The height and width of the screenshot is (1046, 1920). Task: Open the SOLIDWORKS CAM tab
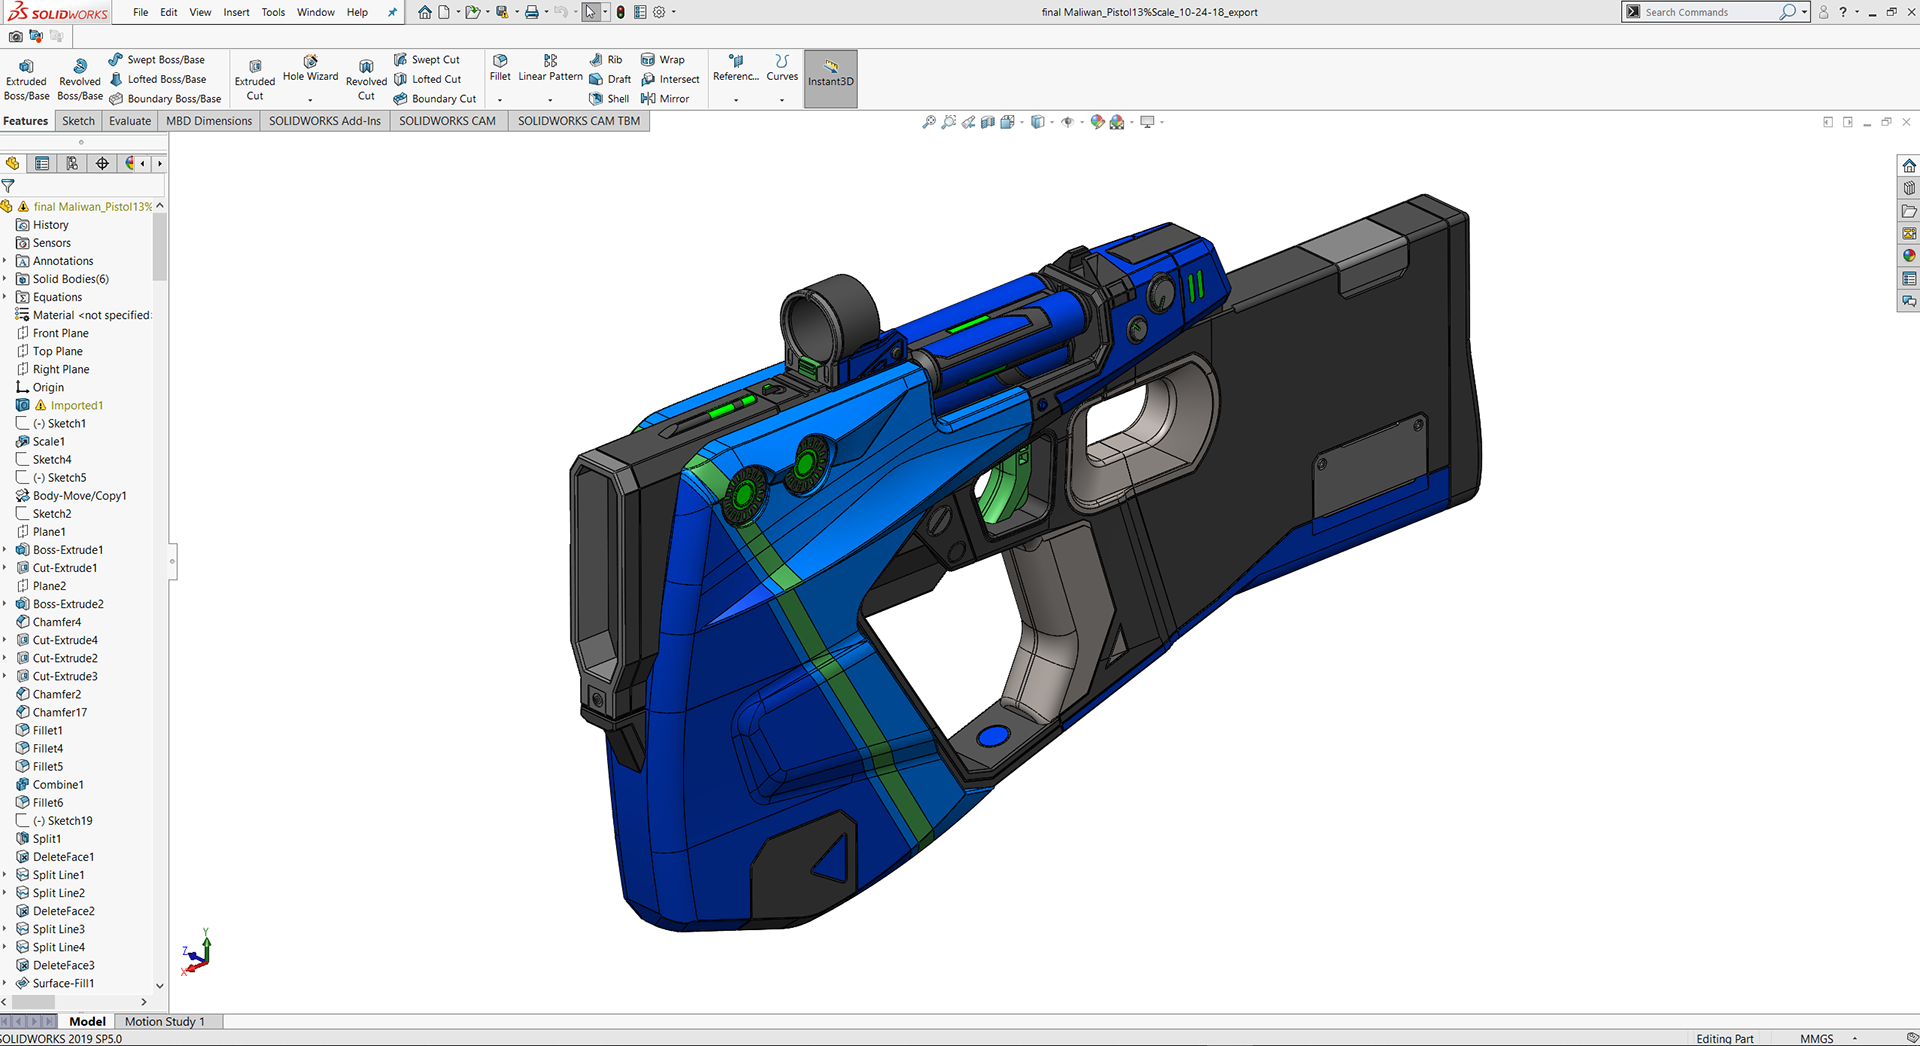tap(447, 121)
